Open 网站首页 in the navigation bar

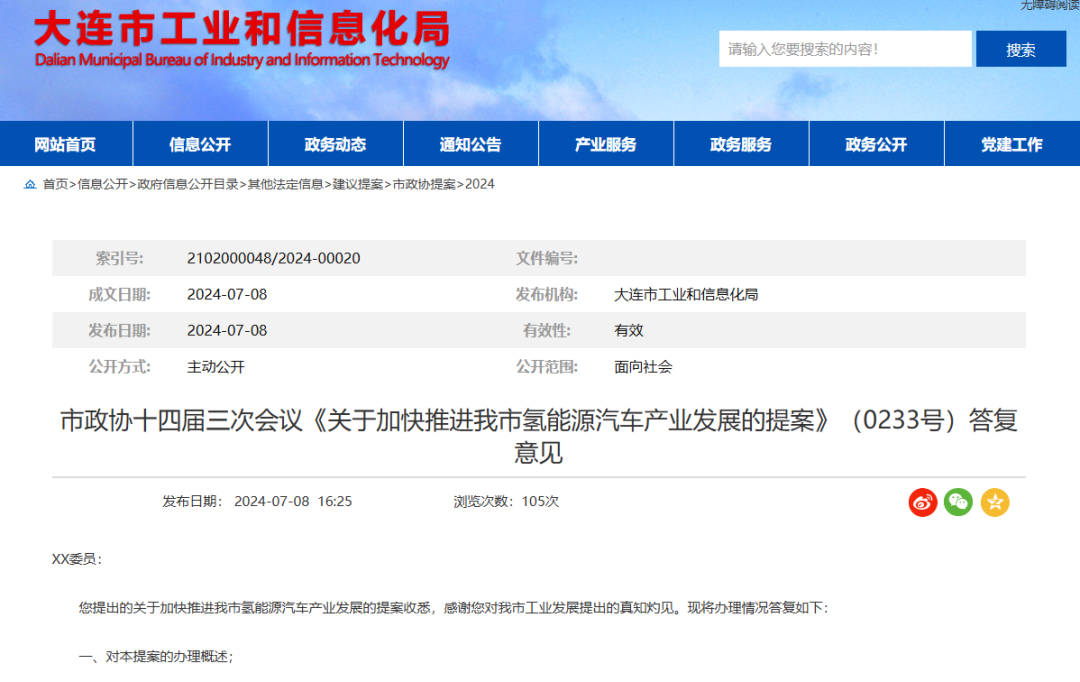65,144
